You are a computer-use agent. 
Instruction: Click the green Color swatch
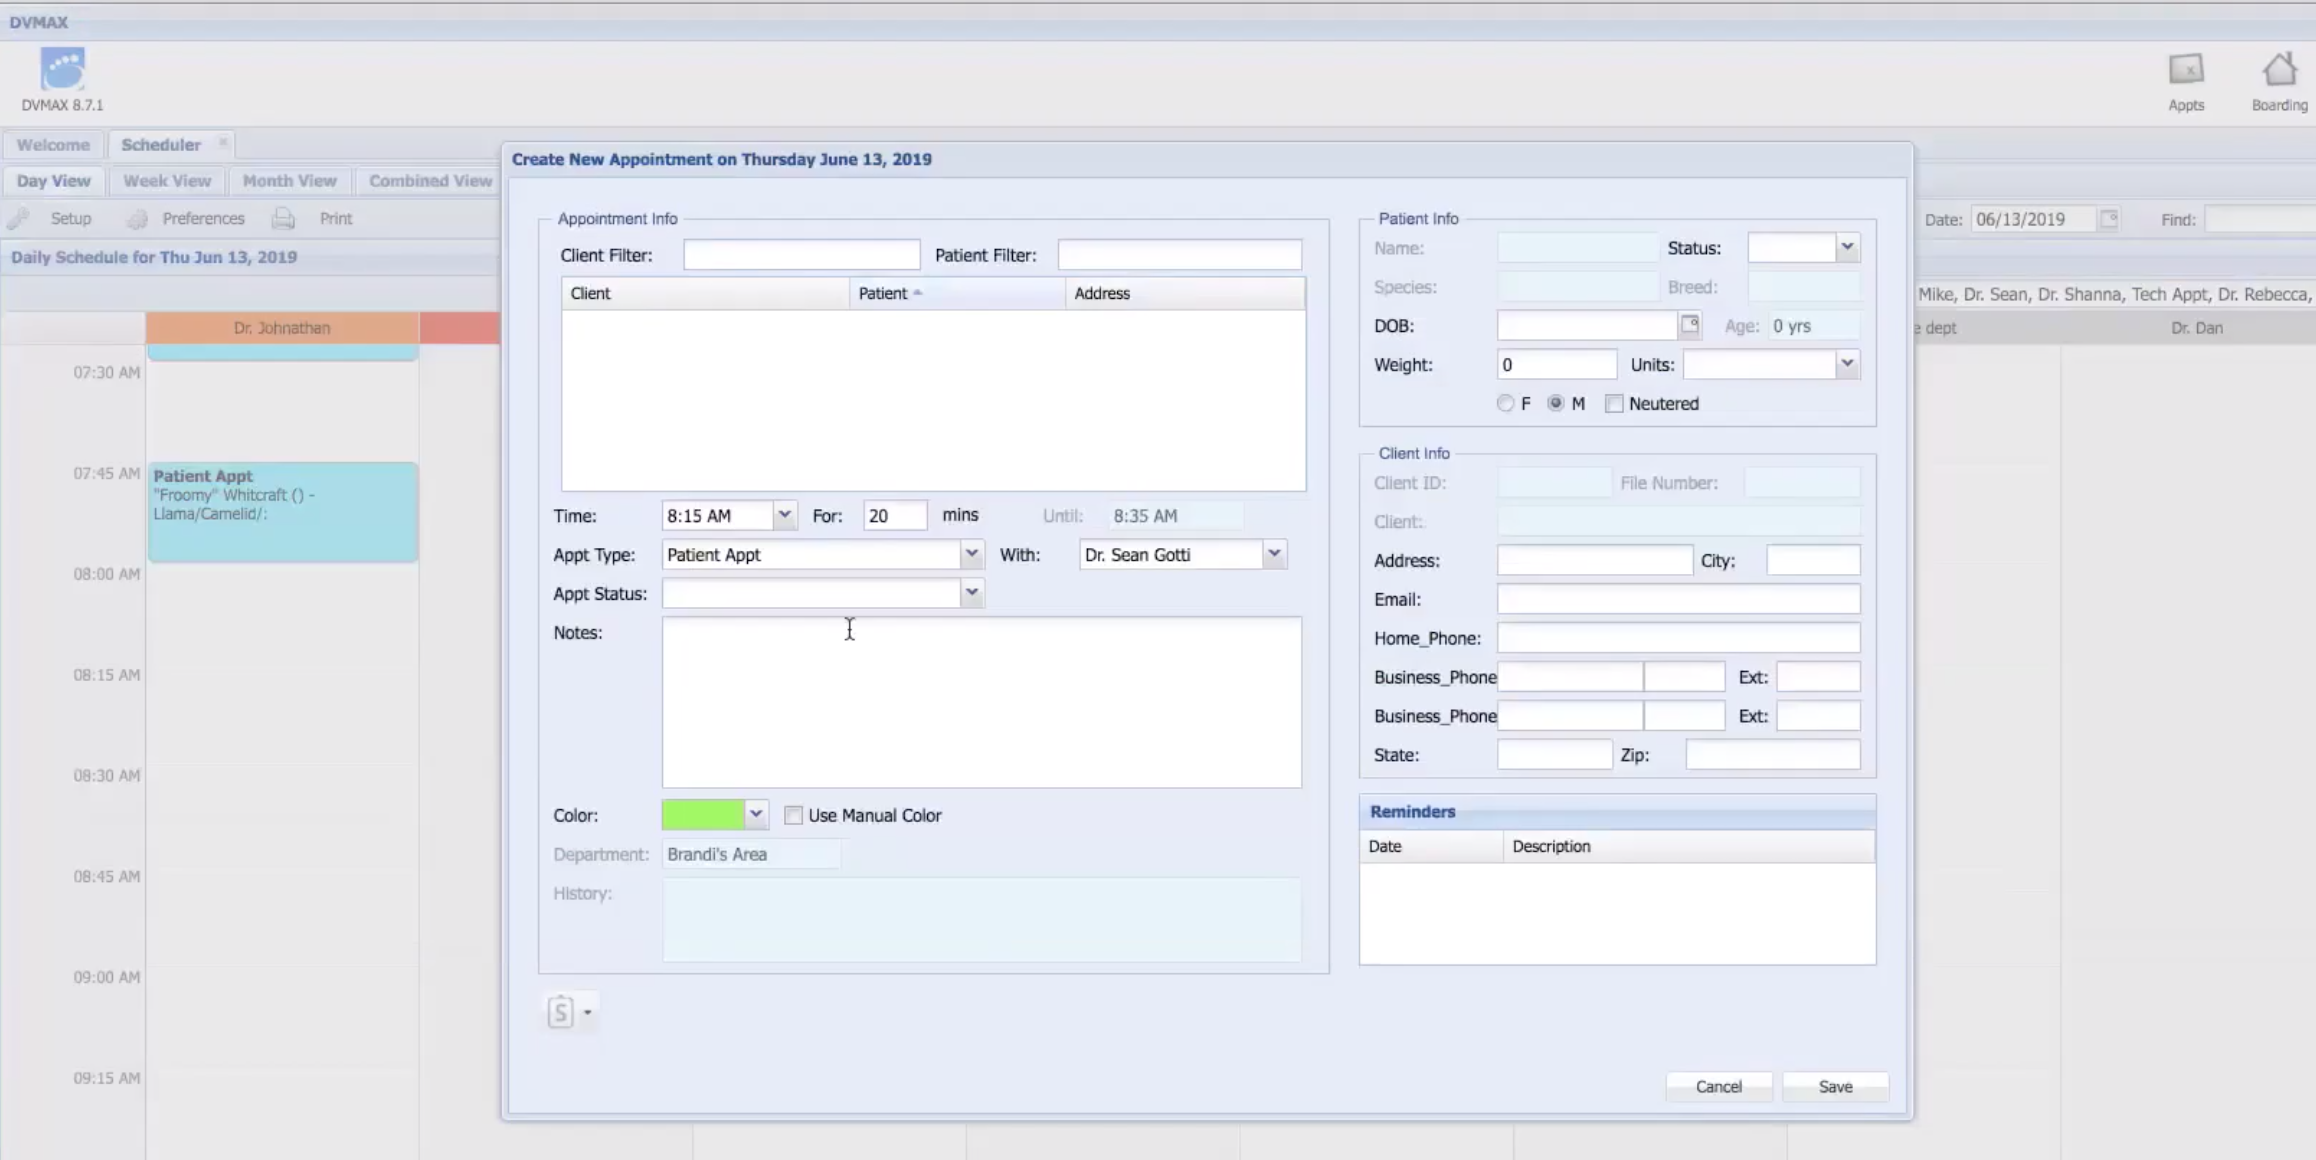(x=703, y=815)
